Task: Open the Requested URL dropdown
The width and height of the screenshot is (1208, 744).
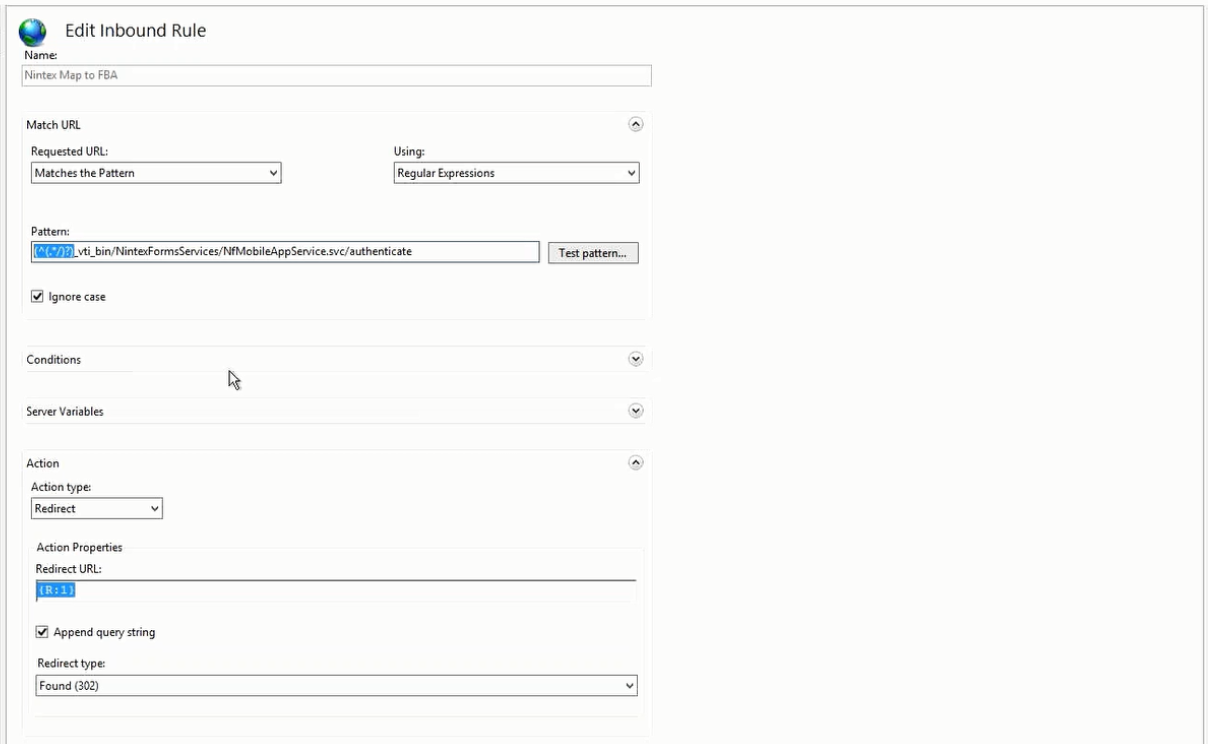Action: (156, 173)
